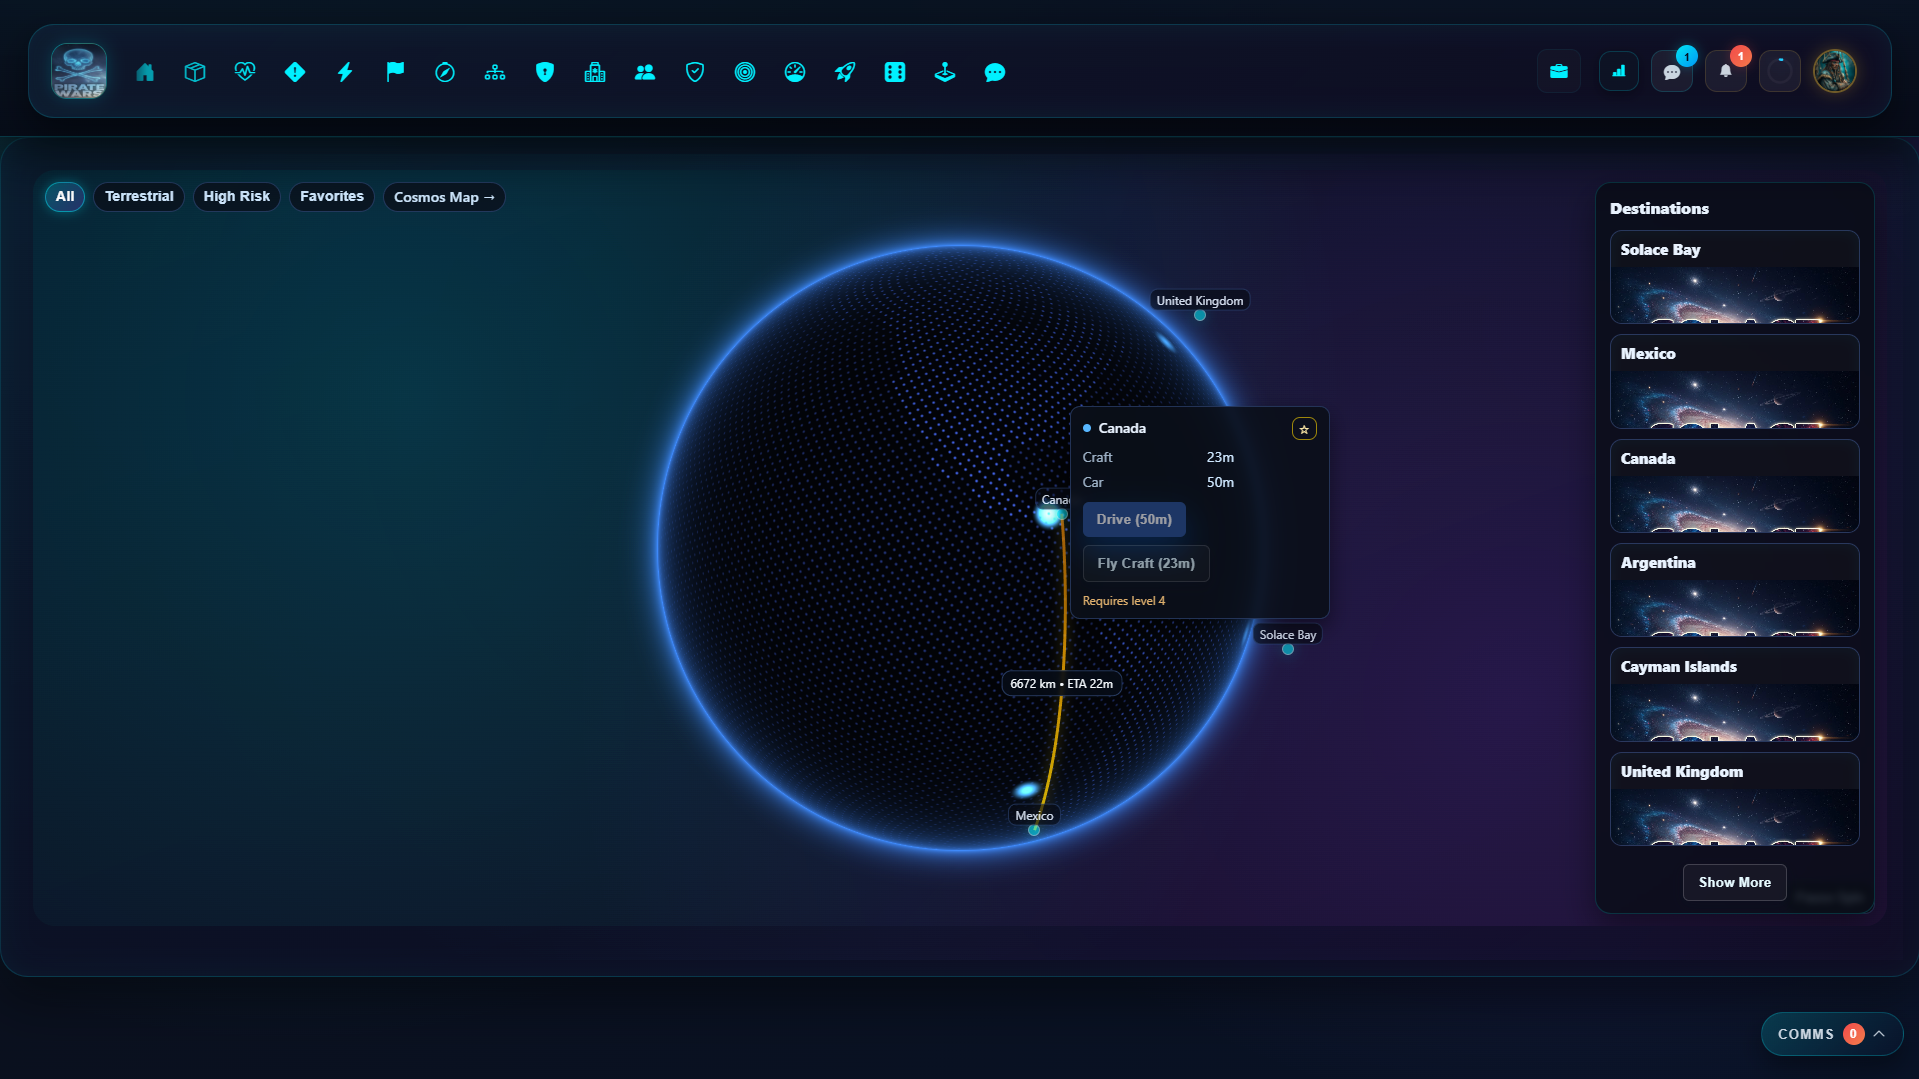This screenshot has height=1079, width=1919.
Task: Open the briefcase icon near the profile
Action: (x=1559, y=71)
